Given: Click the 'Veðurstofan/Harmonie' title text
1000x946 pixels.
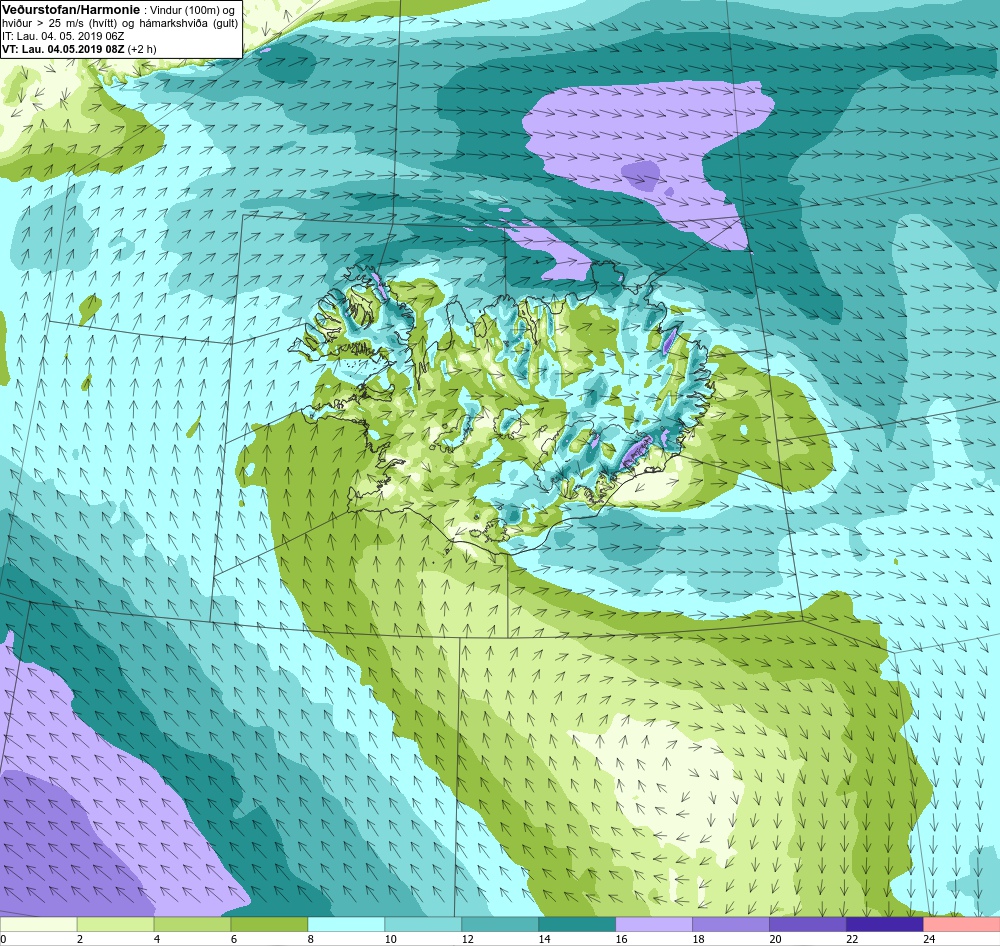Looking at the screenshot, I should point(71,11).
